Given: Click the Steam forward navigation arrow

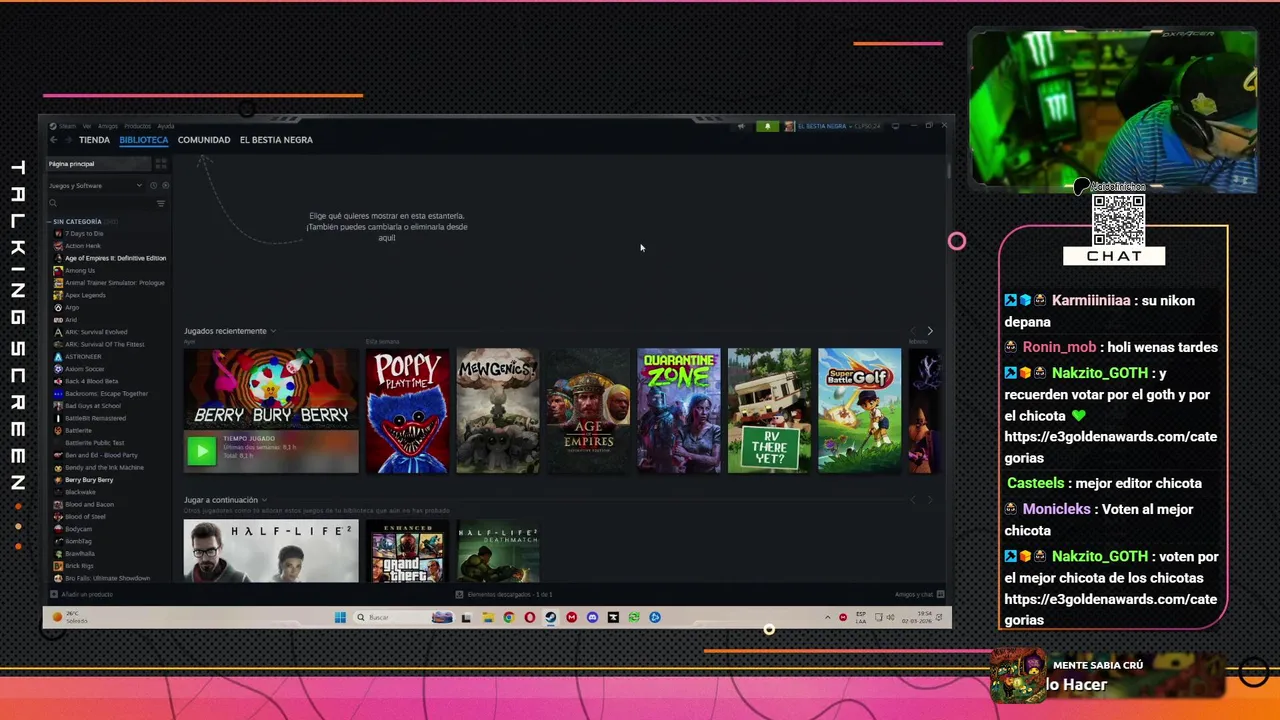Looking at the screenshot, I should coord(68,140).
